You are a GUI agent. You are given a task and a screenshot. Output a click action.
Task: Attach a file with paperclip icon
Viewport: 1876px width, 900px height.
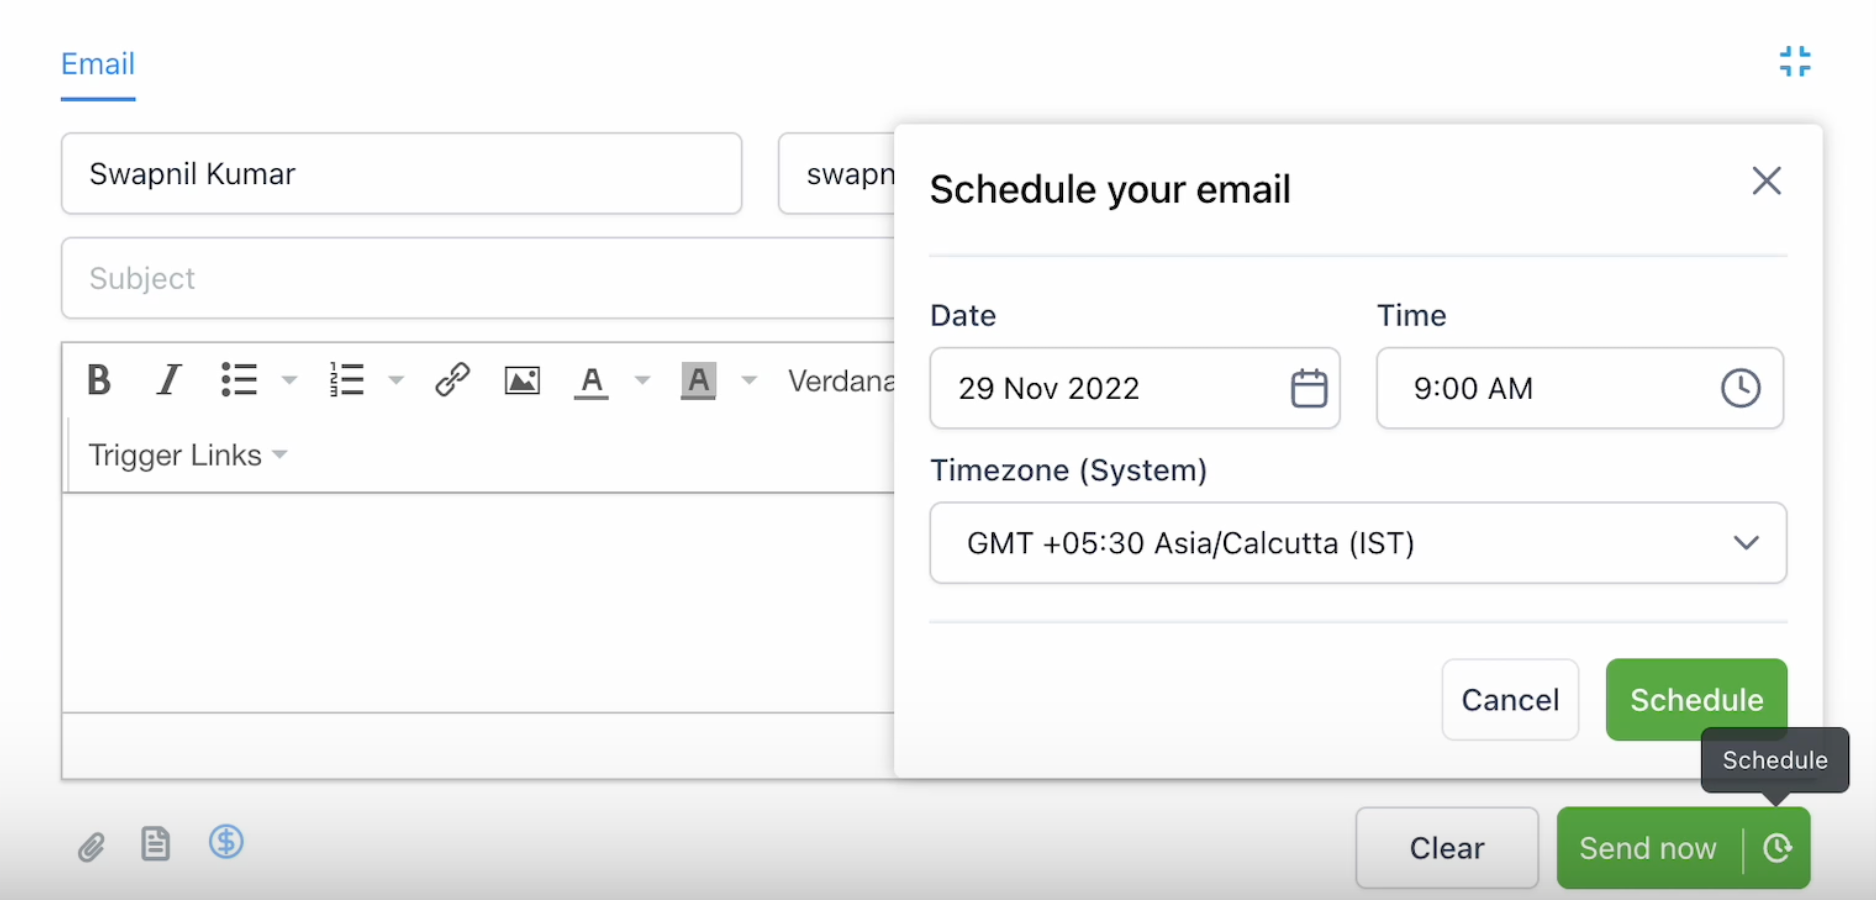91,847
